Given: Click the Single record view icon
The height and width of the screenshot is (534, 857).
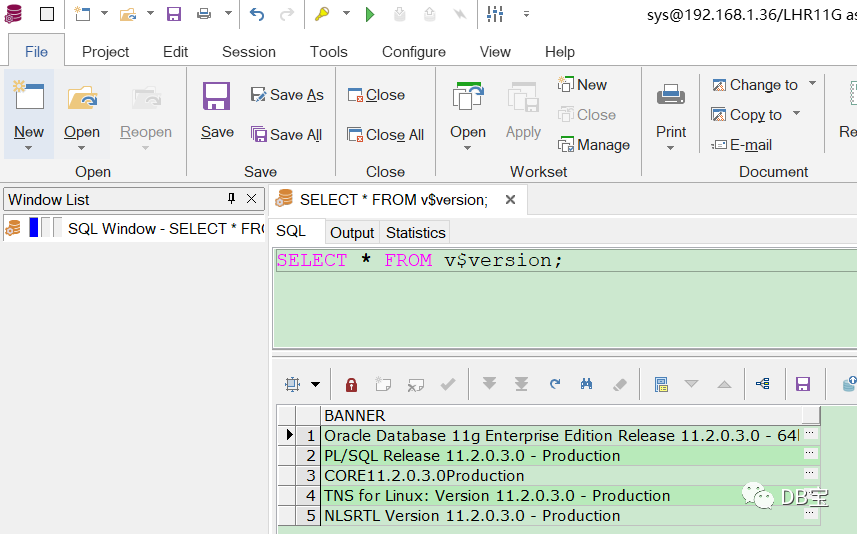Looking at the screenshot, I should point(661,385).
